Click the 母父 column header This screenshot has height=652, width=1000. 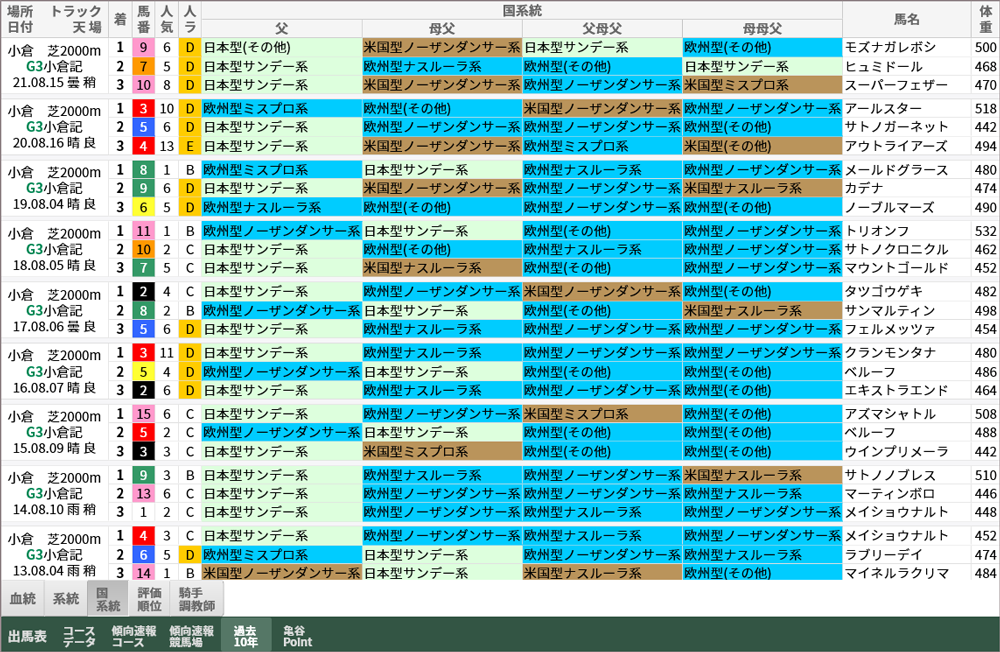coord(442,29)
